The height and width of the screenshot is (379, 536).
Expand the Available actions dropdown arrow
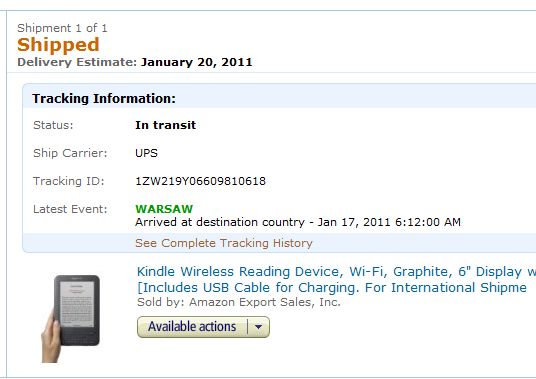coord(259,327)
